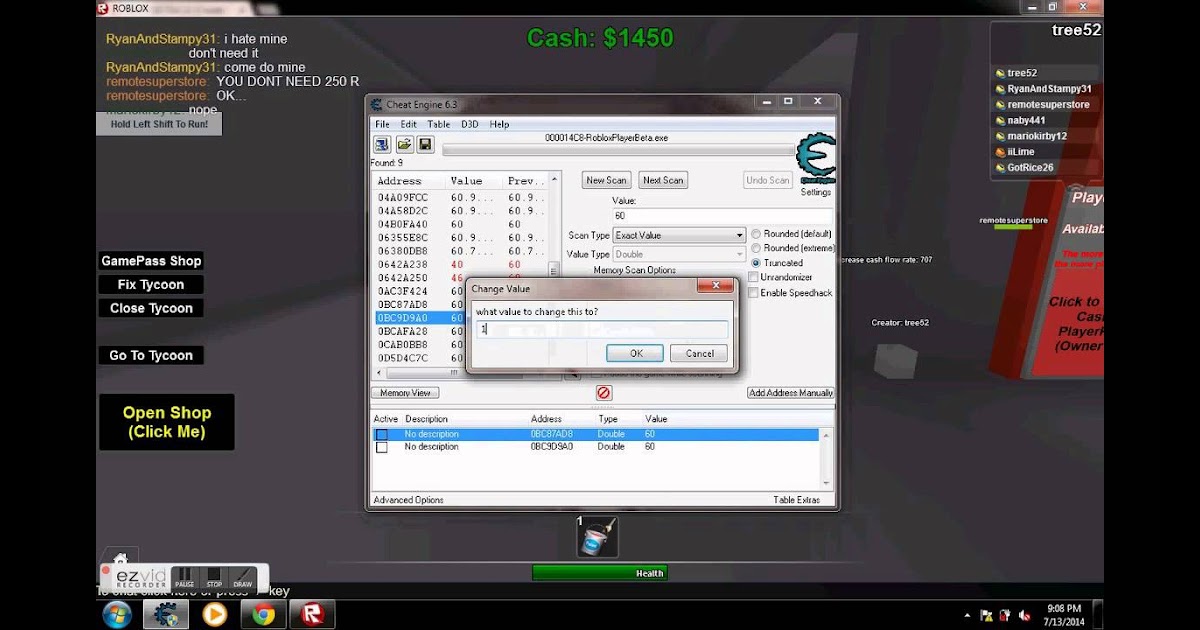This screenshot has height=630, width=1200.
Task: Select the paint bucket tool in game hotbar
Action: (598, 537)
